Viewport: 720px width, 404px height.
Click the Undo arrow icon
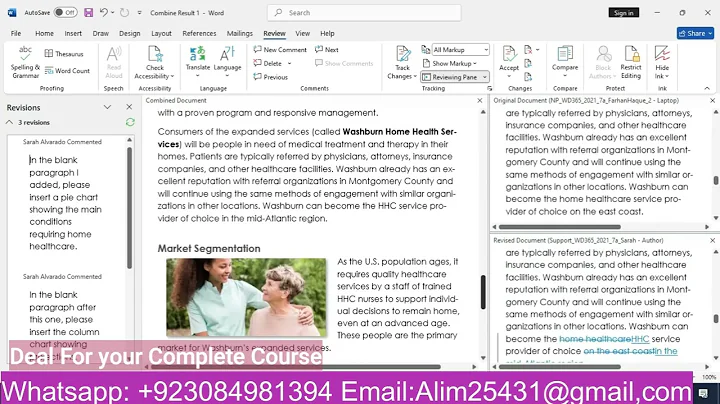[x=104, y=13]
